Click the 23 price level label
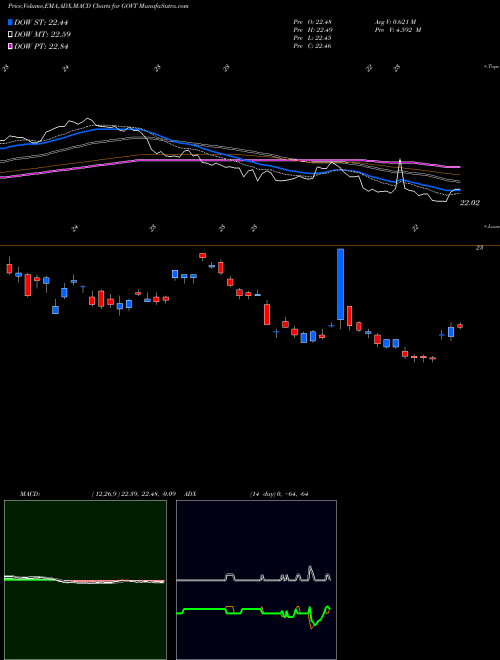This screenshot has width=500, height=660. point(479,248)
